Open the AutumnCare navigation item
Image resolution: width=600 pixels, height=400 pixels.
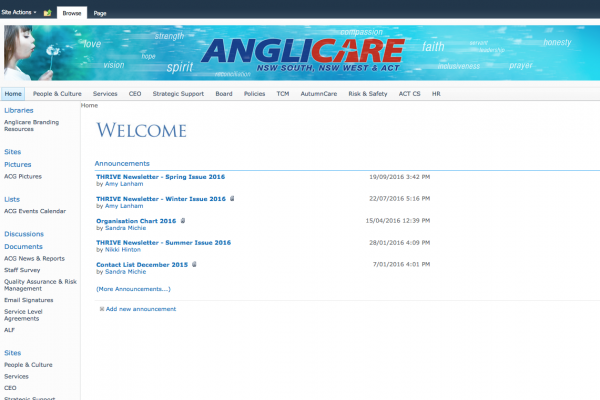coord(319,94)
